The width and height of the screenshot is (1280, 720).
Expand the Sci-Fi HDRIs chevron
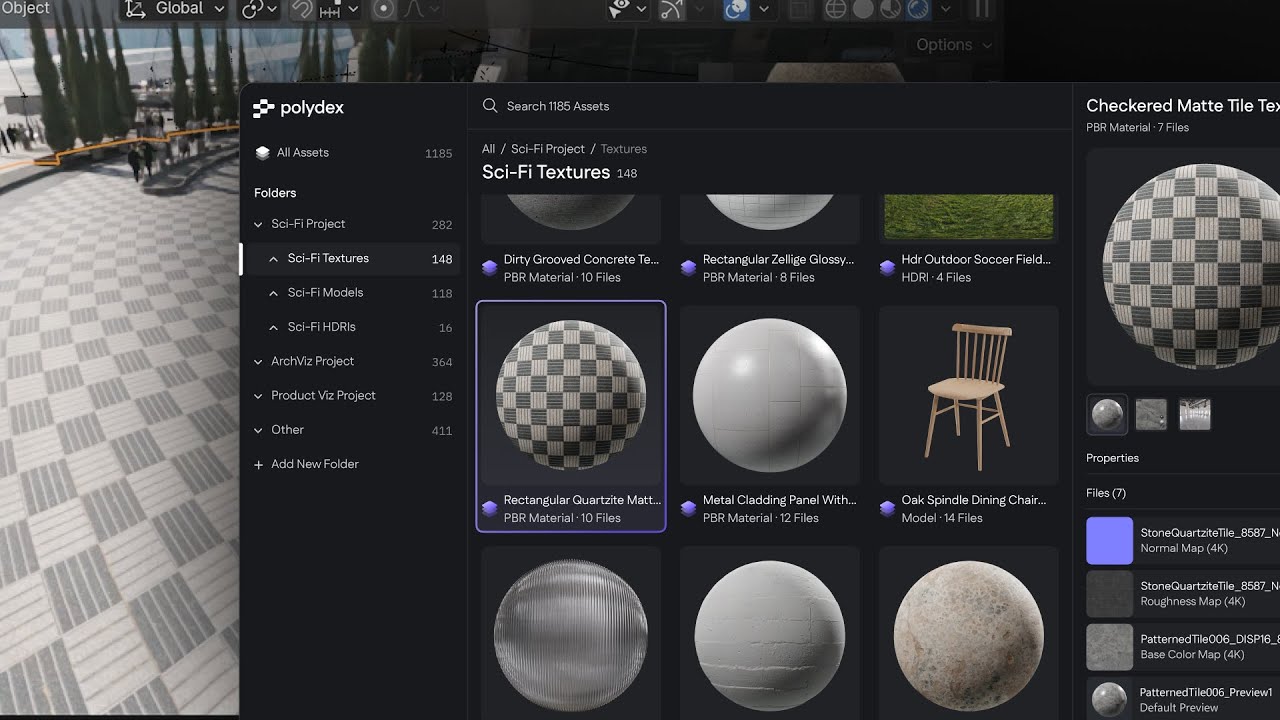[x=274, y=327]
